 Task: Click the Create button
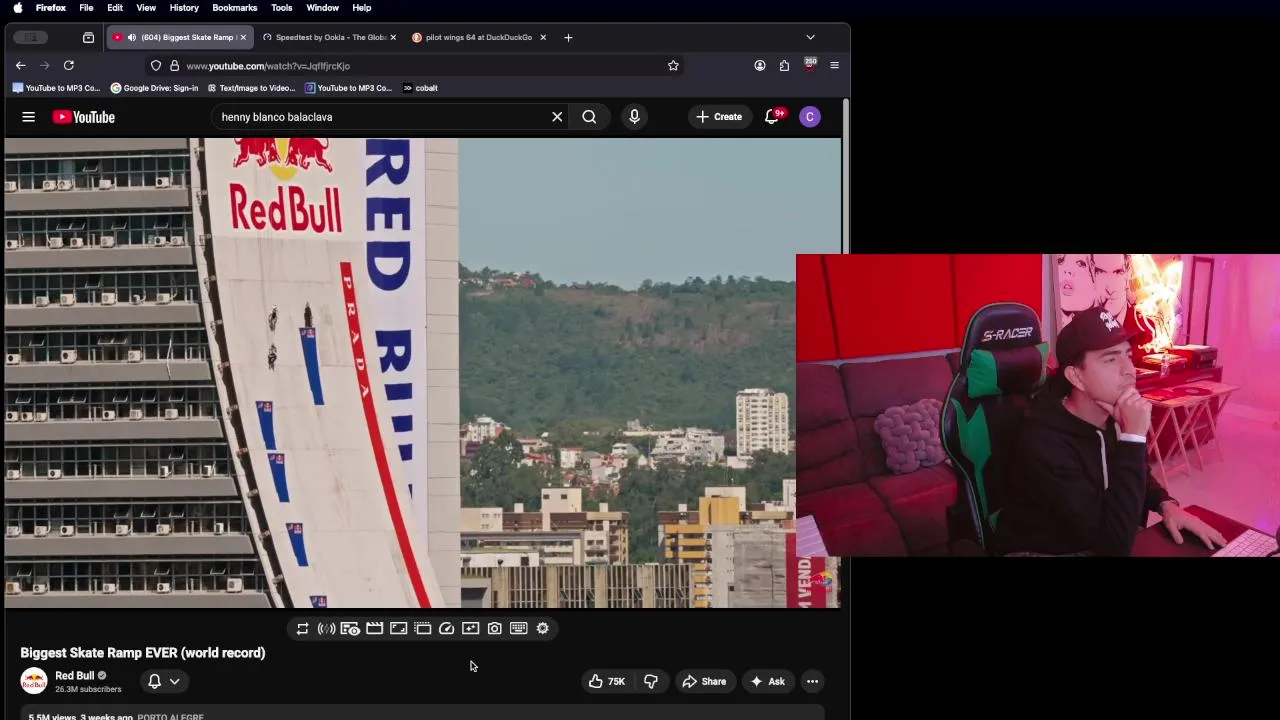(719, 117)
